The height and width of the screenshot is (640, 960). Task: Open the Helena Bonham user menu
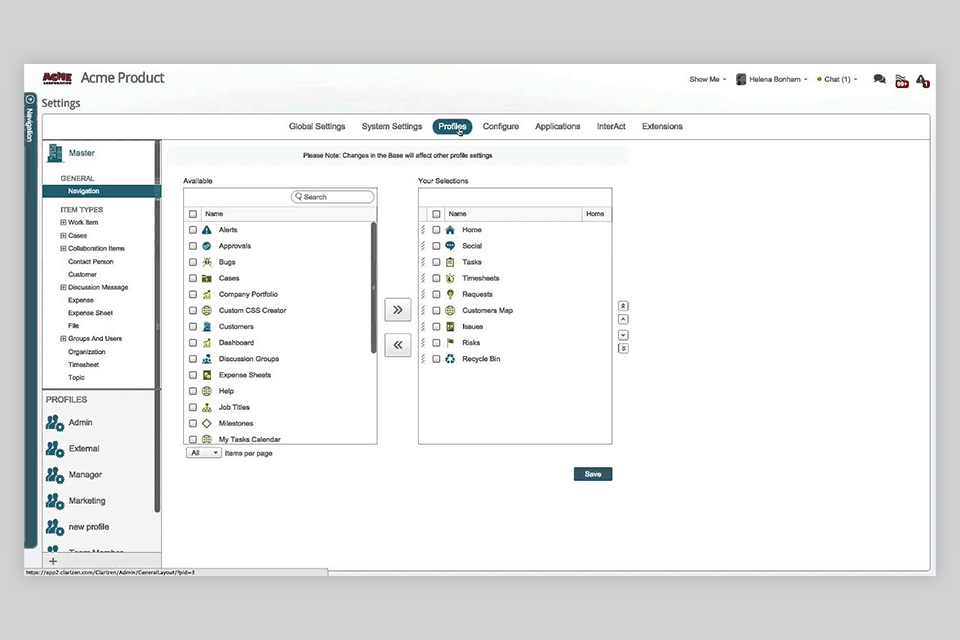point(772,79)
